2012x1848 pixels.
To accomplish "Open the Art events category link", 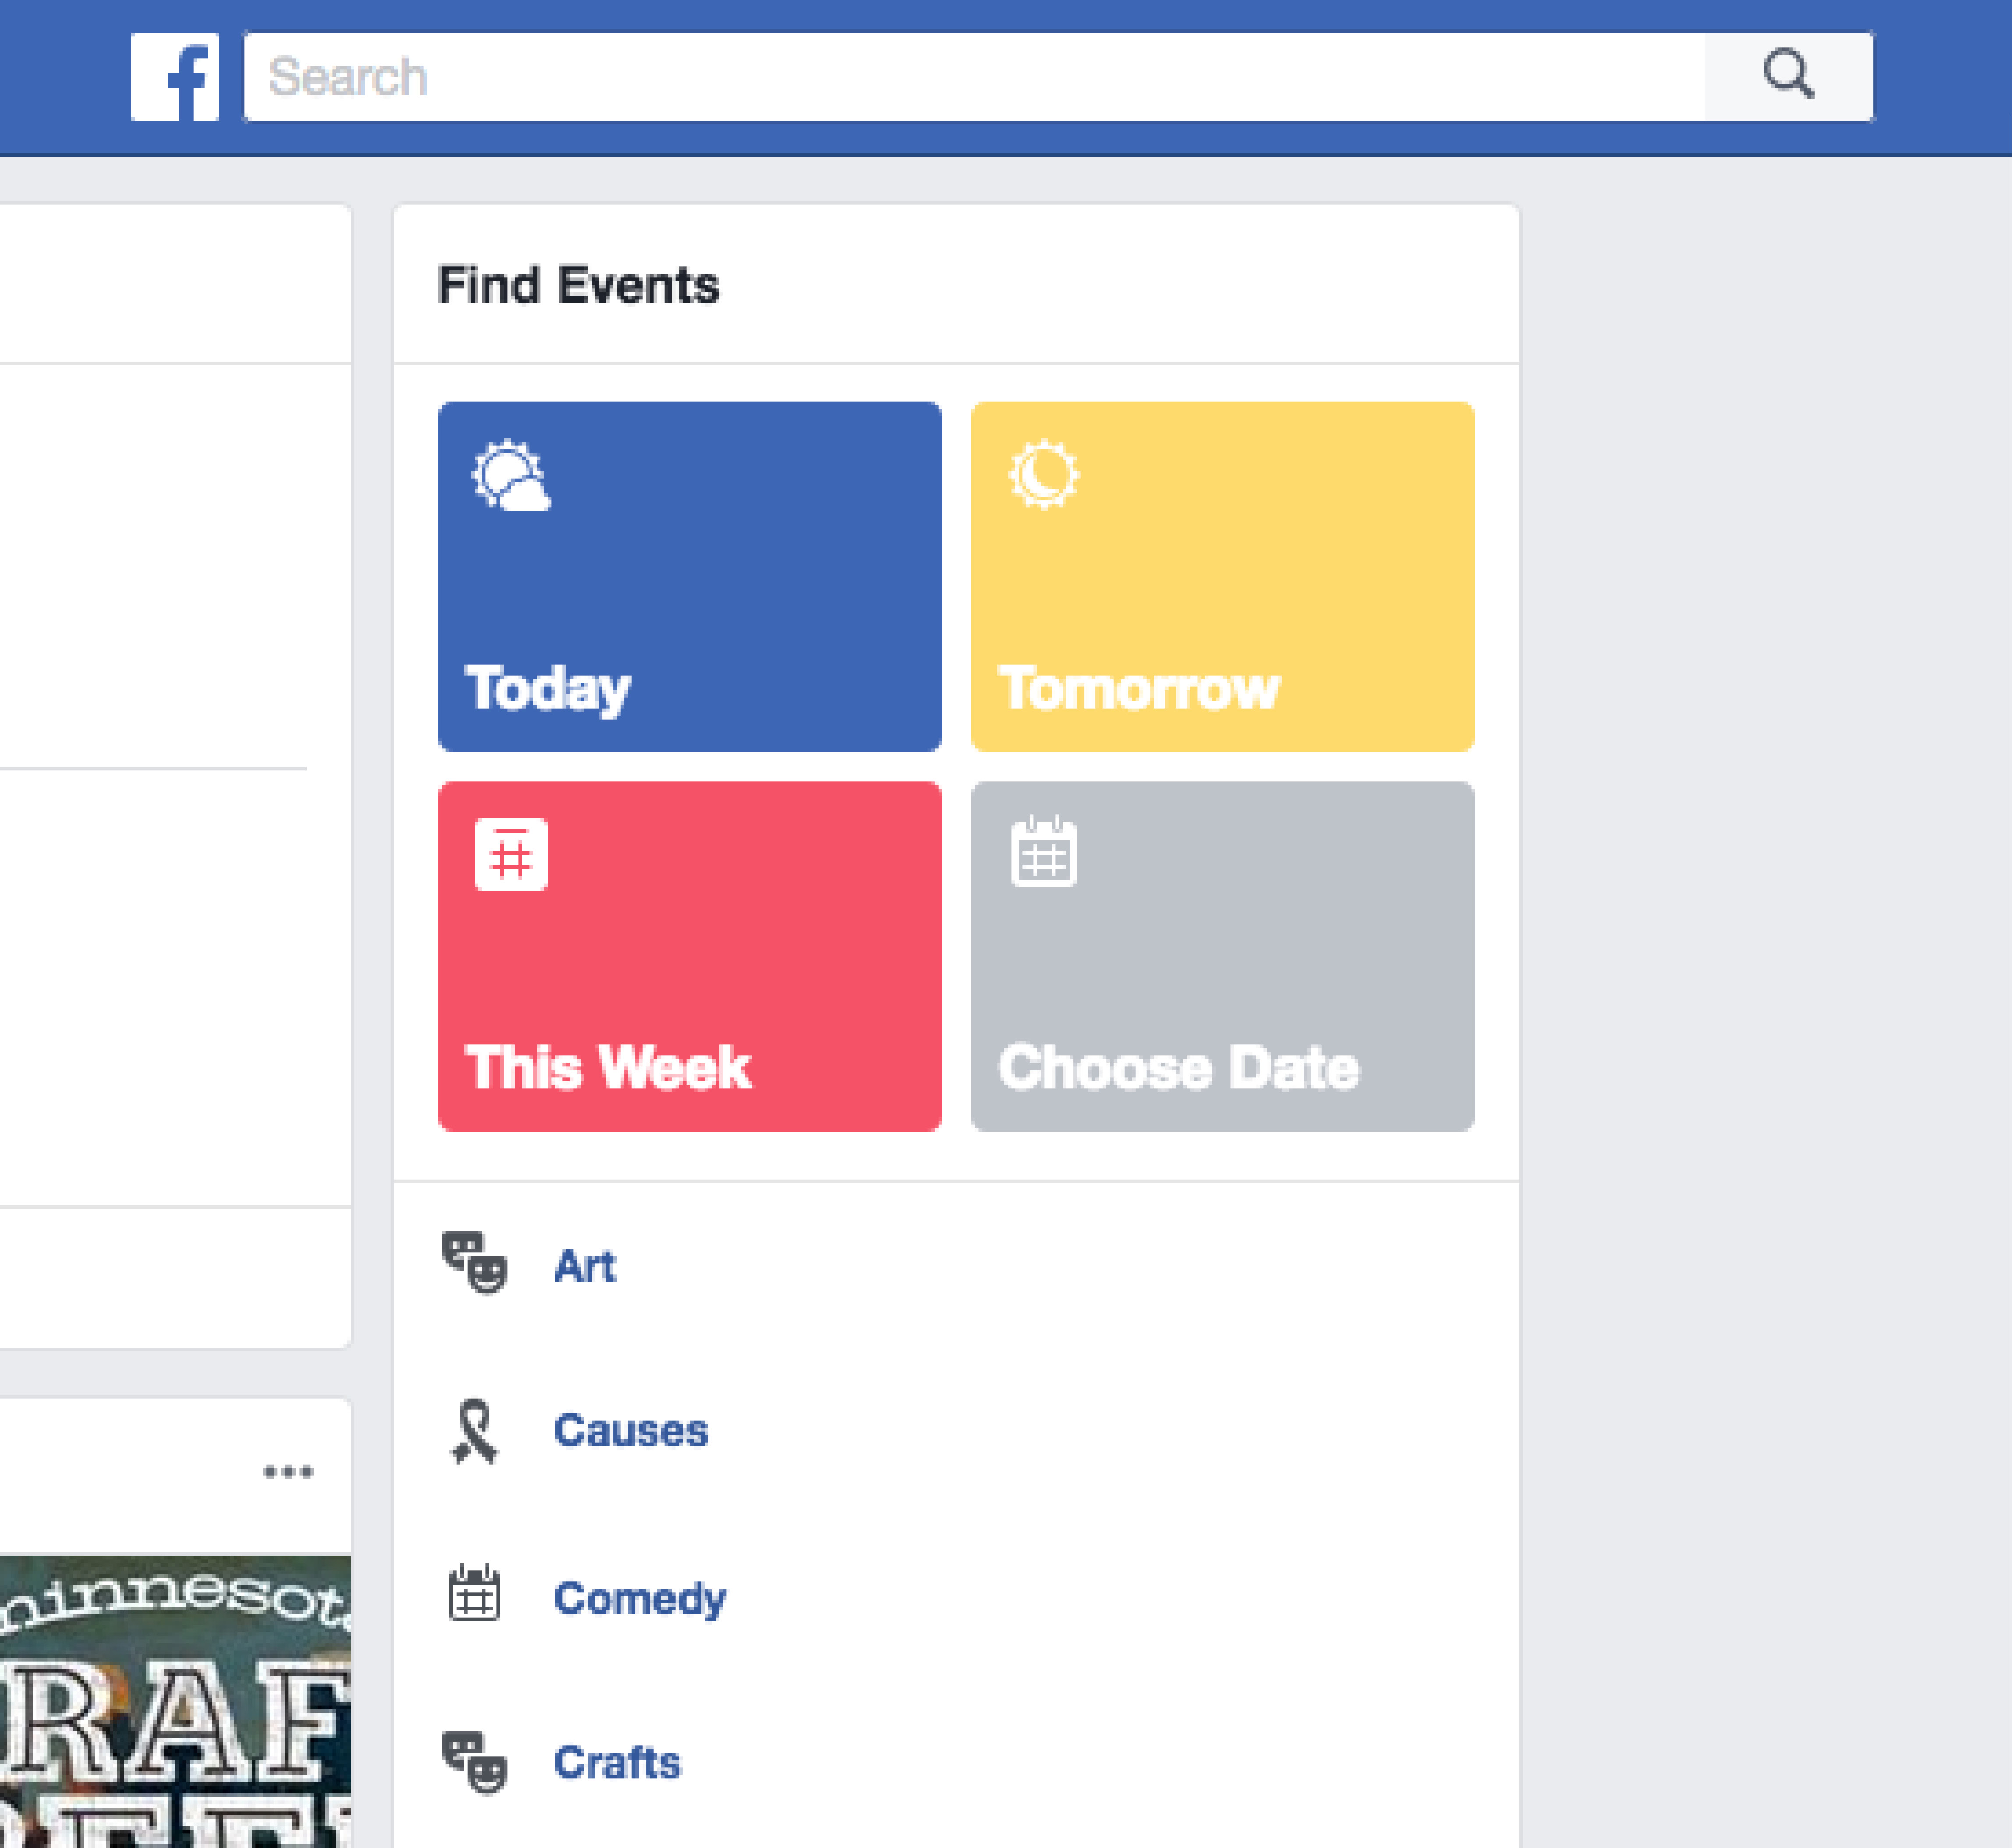I will point(585,1266).
